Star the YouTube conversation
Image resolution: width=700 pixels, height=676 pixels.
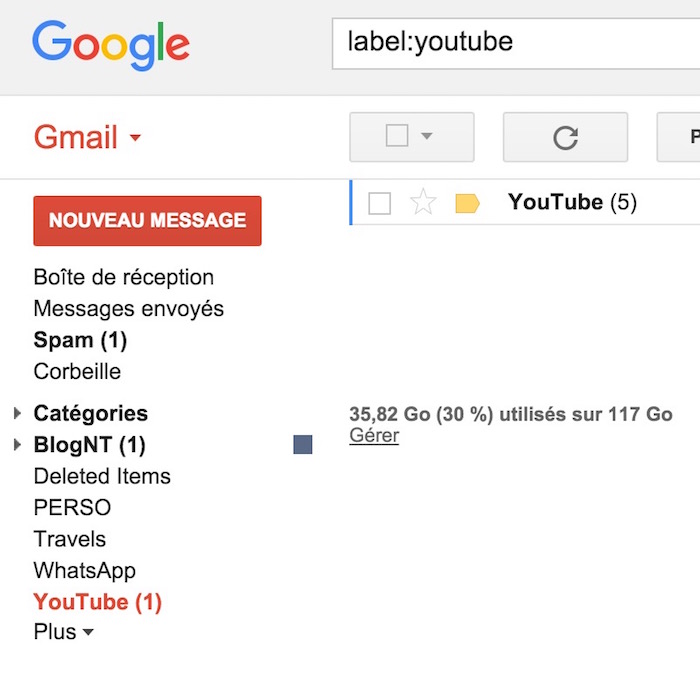click(x=424, y=203)
